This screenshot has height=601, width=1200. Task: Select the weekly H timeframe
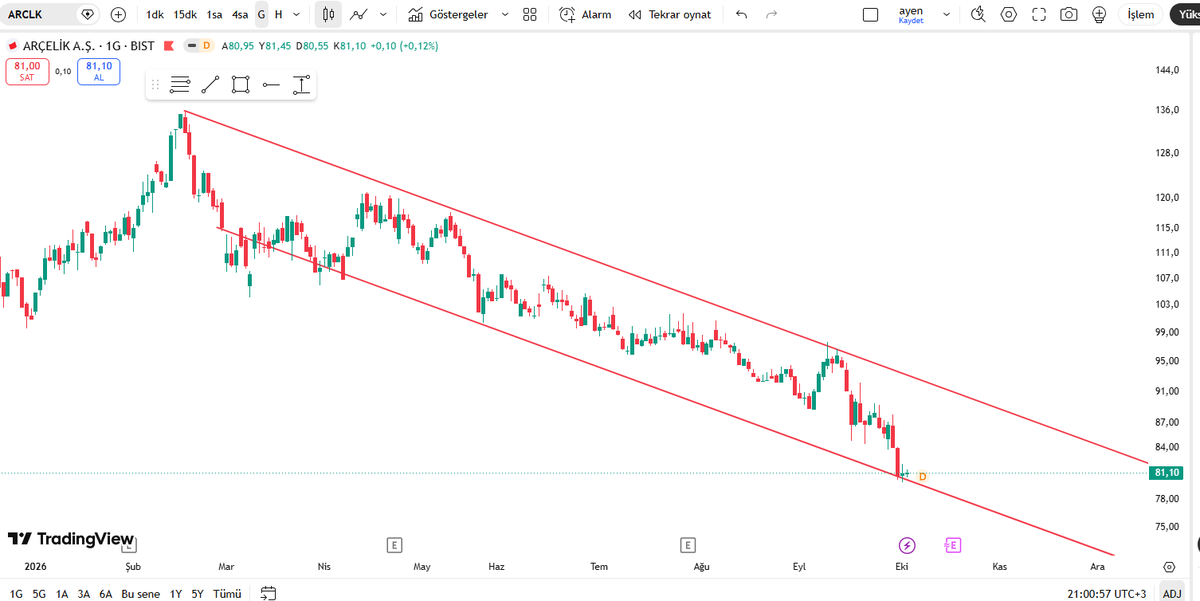278,15
